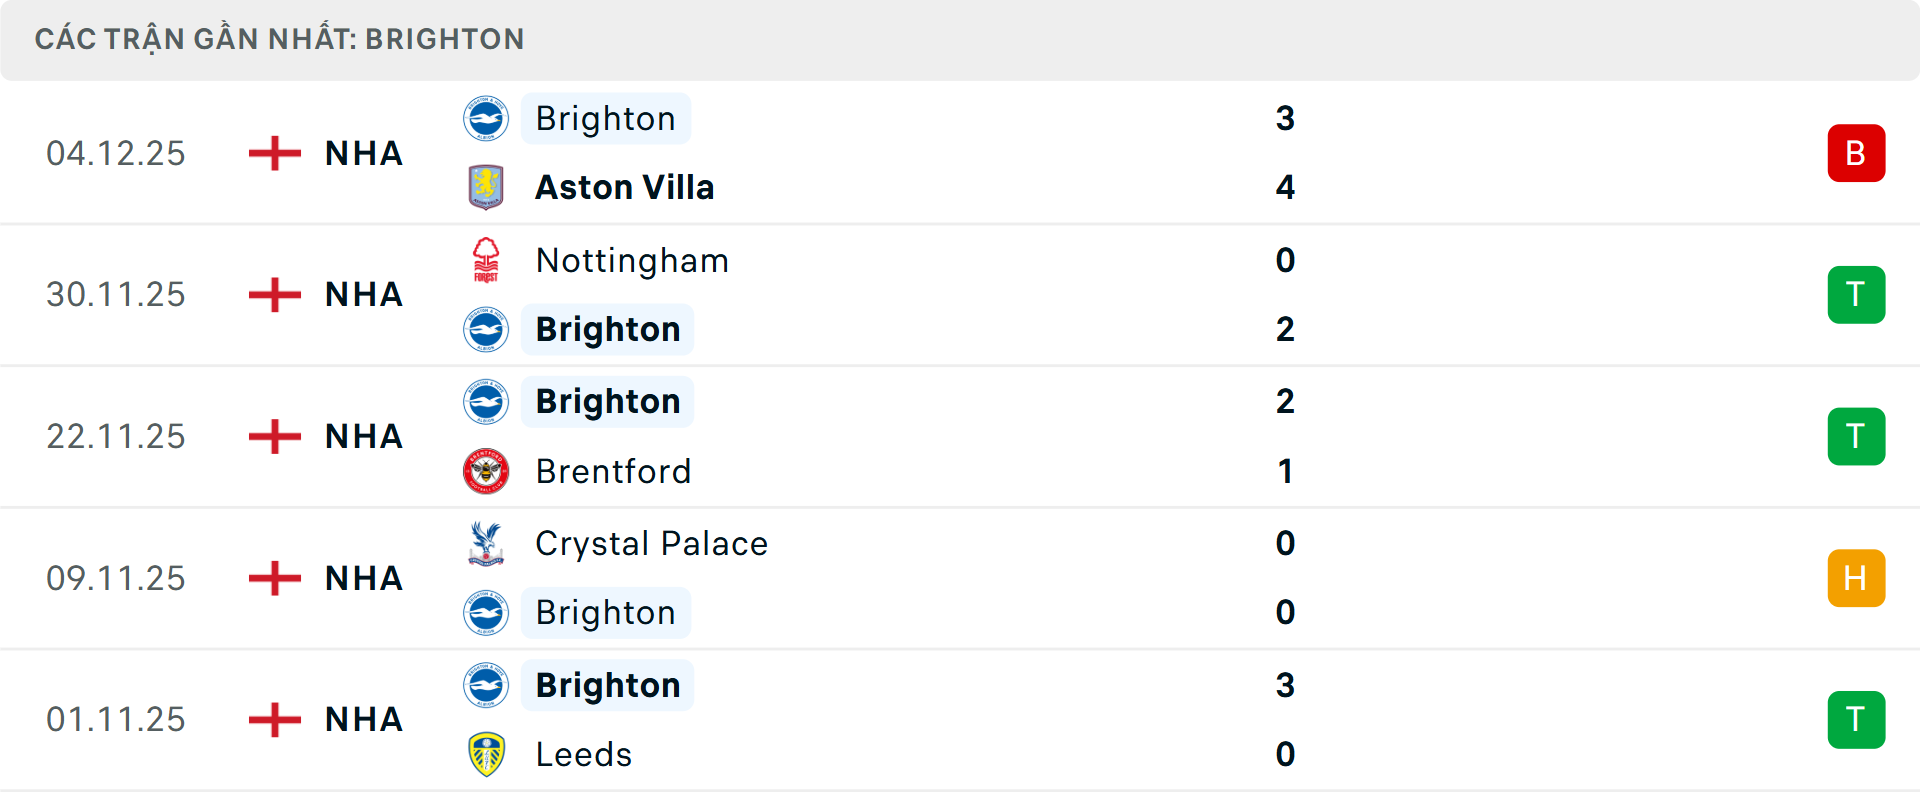This screenshot has width=1920, height=792.
Task: Click the Brighton club crest next to Aston Villa match
Action: click(x=487, y=118)
